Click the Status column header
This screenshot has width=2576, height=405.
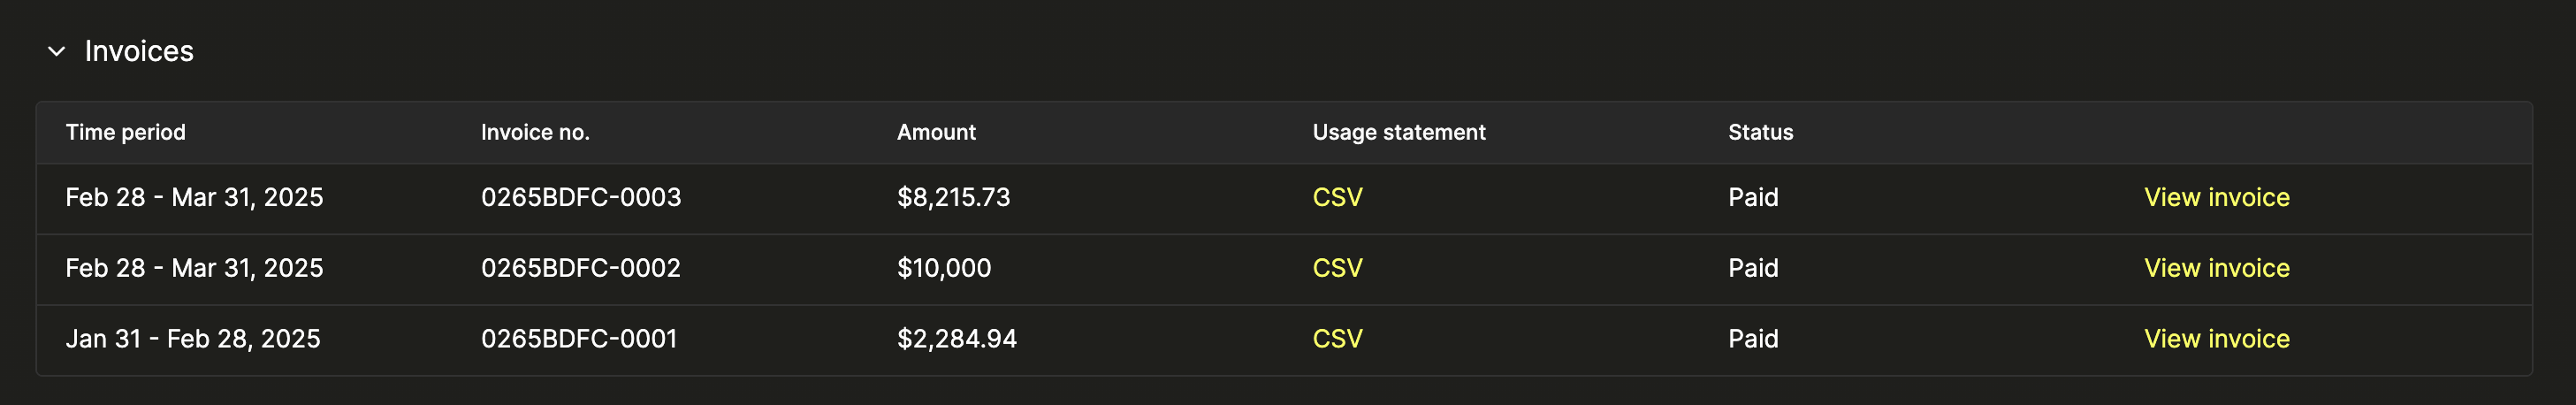[1760, 132]
